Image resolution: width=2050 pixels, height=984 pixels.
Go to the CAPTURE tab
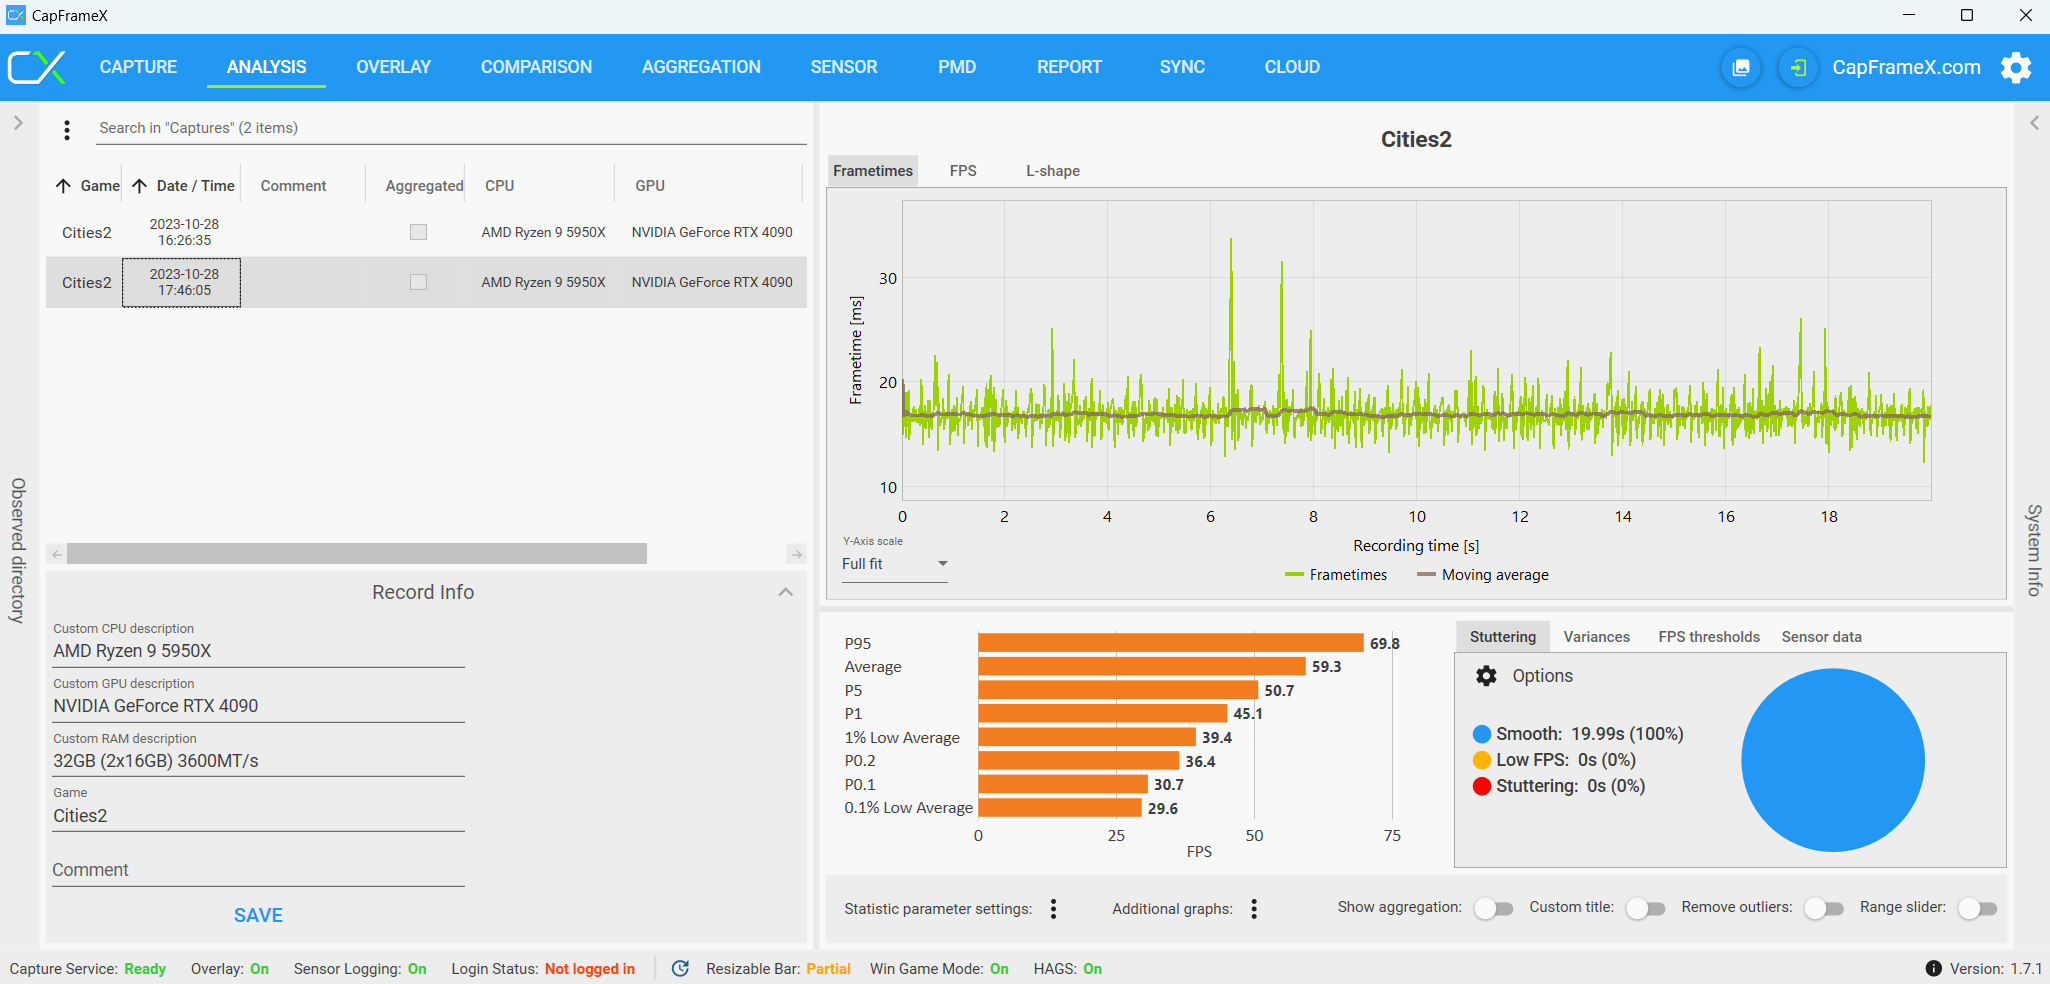[x=138, y=67]
